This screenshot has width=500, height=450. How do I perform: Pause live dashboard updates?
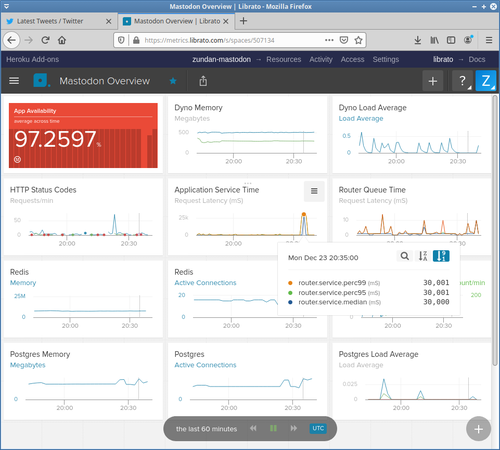pyautogui.click(x=273, y=428)
